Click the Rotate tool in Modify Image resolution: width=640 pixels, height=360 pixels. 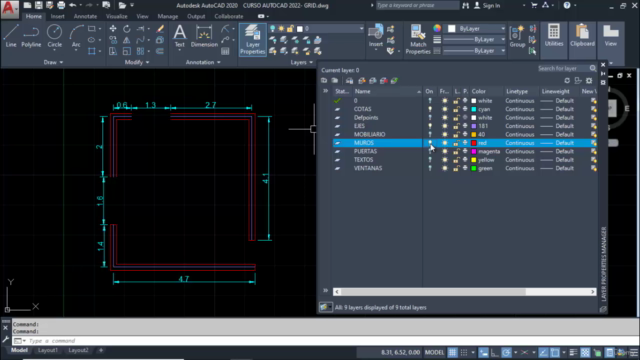[127, 29]
